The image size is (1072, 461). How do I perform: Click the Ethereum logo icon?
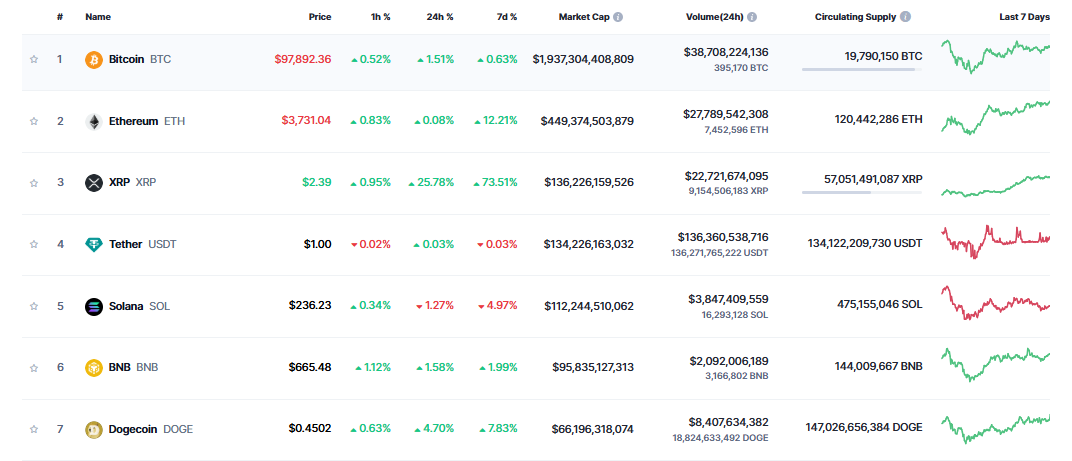[x=94, y=121]
